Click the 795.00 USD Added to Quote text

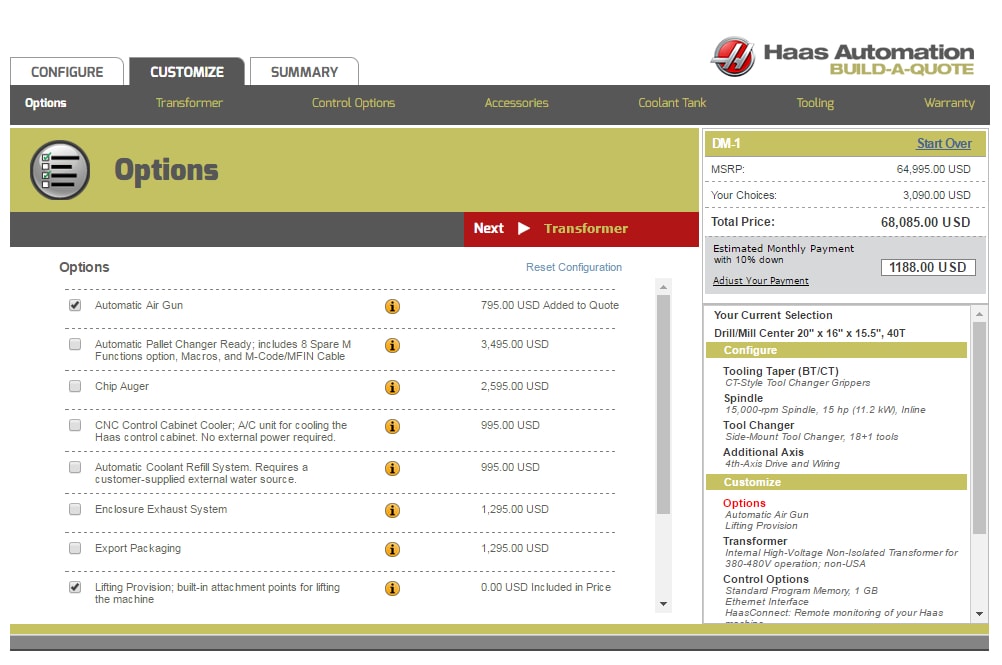pos(550,305)
